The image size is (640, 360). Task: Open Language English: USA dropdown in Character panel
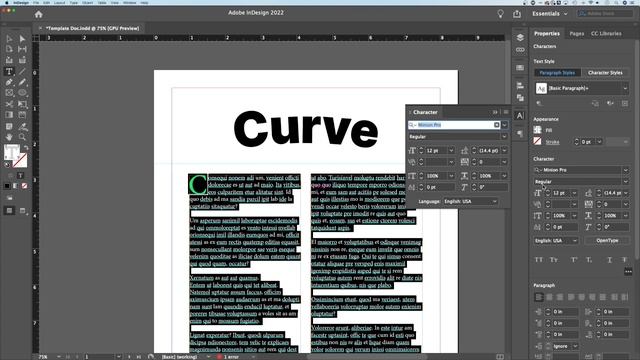point(471,202)
